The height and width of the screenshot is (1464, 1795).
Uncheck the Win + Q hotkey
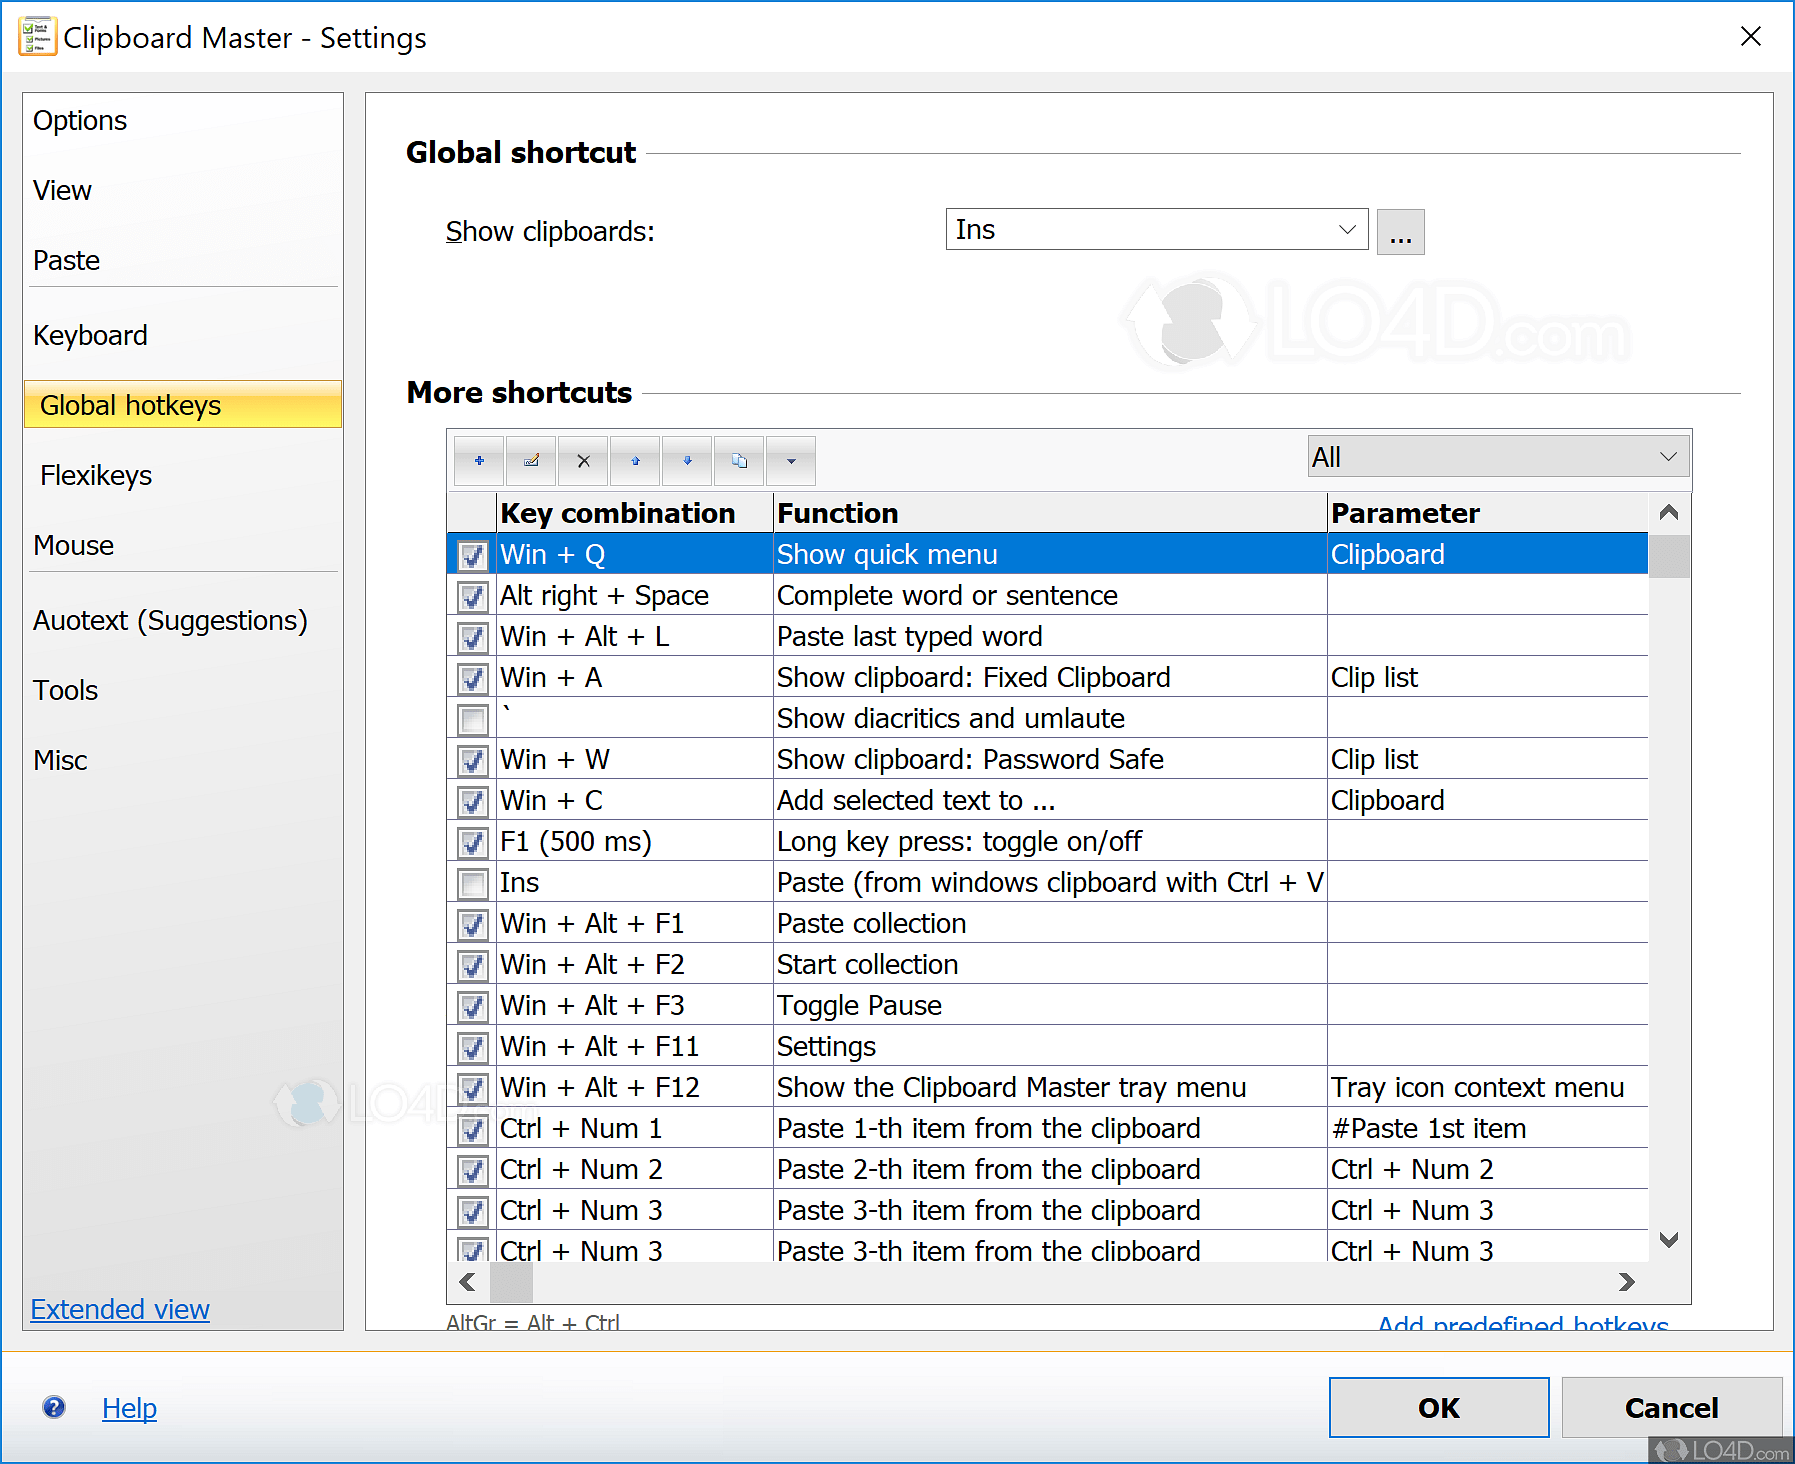tap(471, 556)
